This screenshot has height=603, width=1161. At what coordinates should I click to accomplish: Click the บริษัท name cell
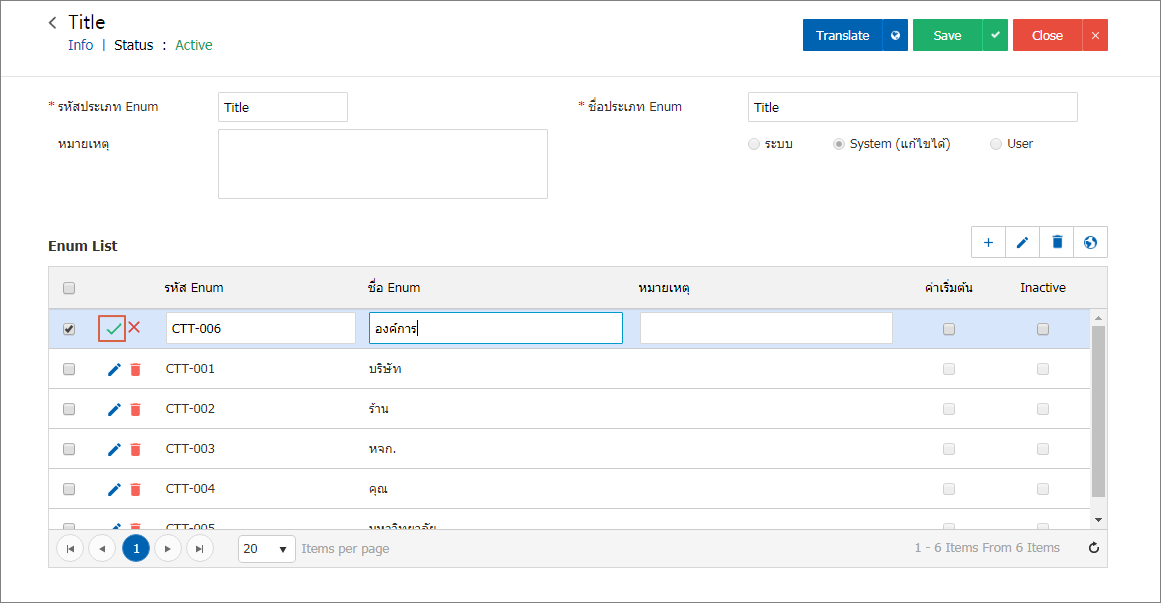point(385,368)
